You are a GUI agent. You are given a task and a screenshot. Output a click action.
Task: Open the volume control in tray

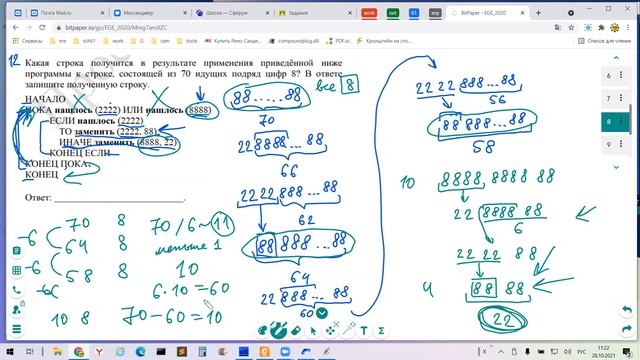click(x=567, y=351)
